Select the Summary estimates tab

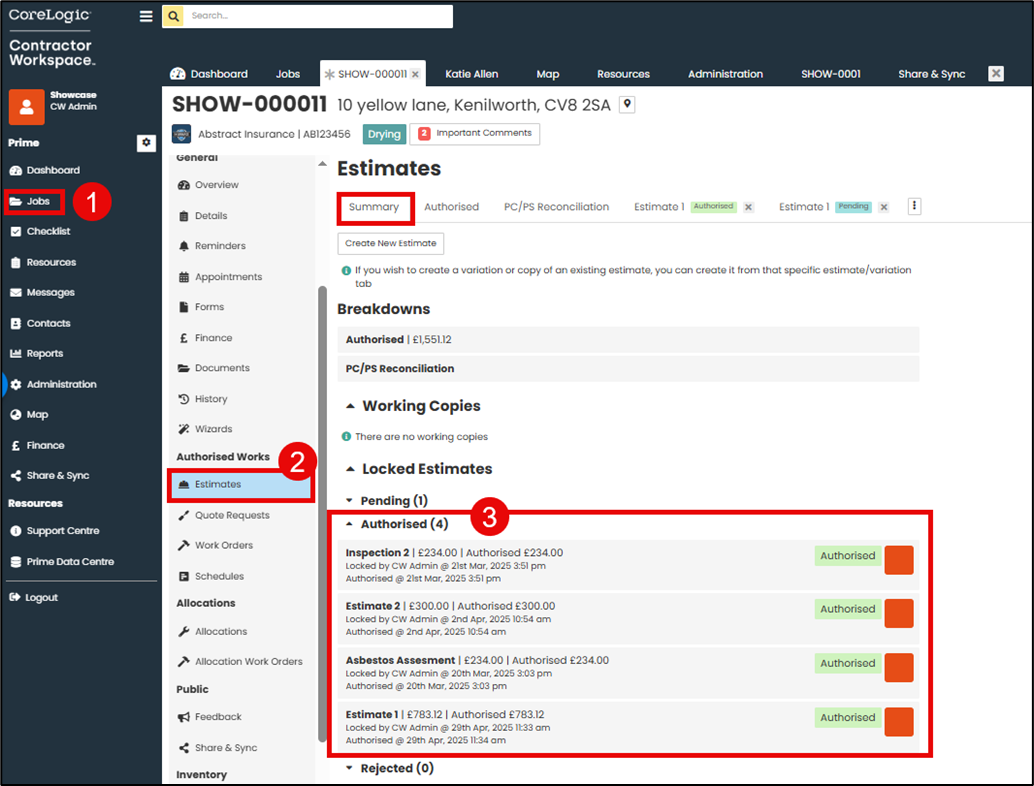373,207
